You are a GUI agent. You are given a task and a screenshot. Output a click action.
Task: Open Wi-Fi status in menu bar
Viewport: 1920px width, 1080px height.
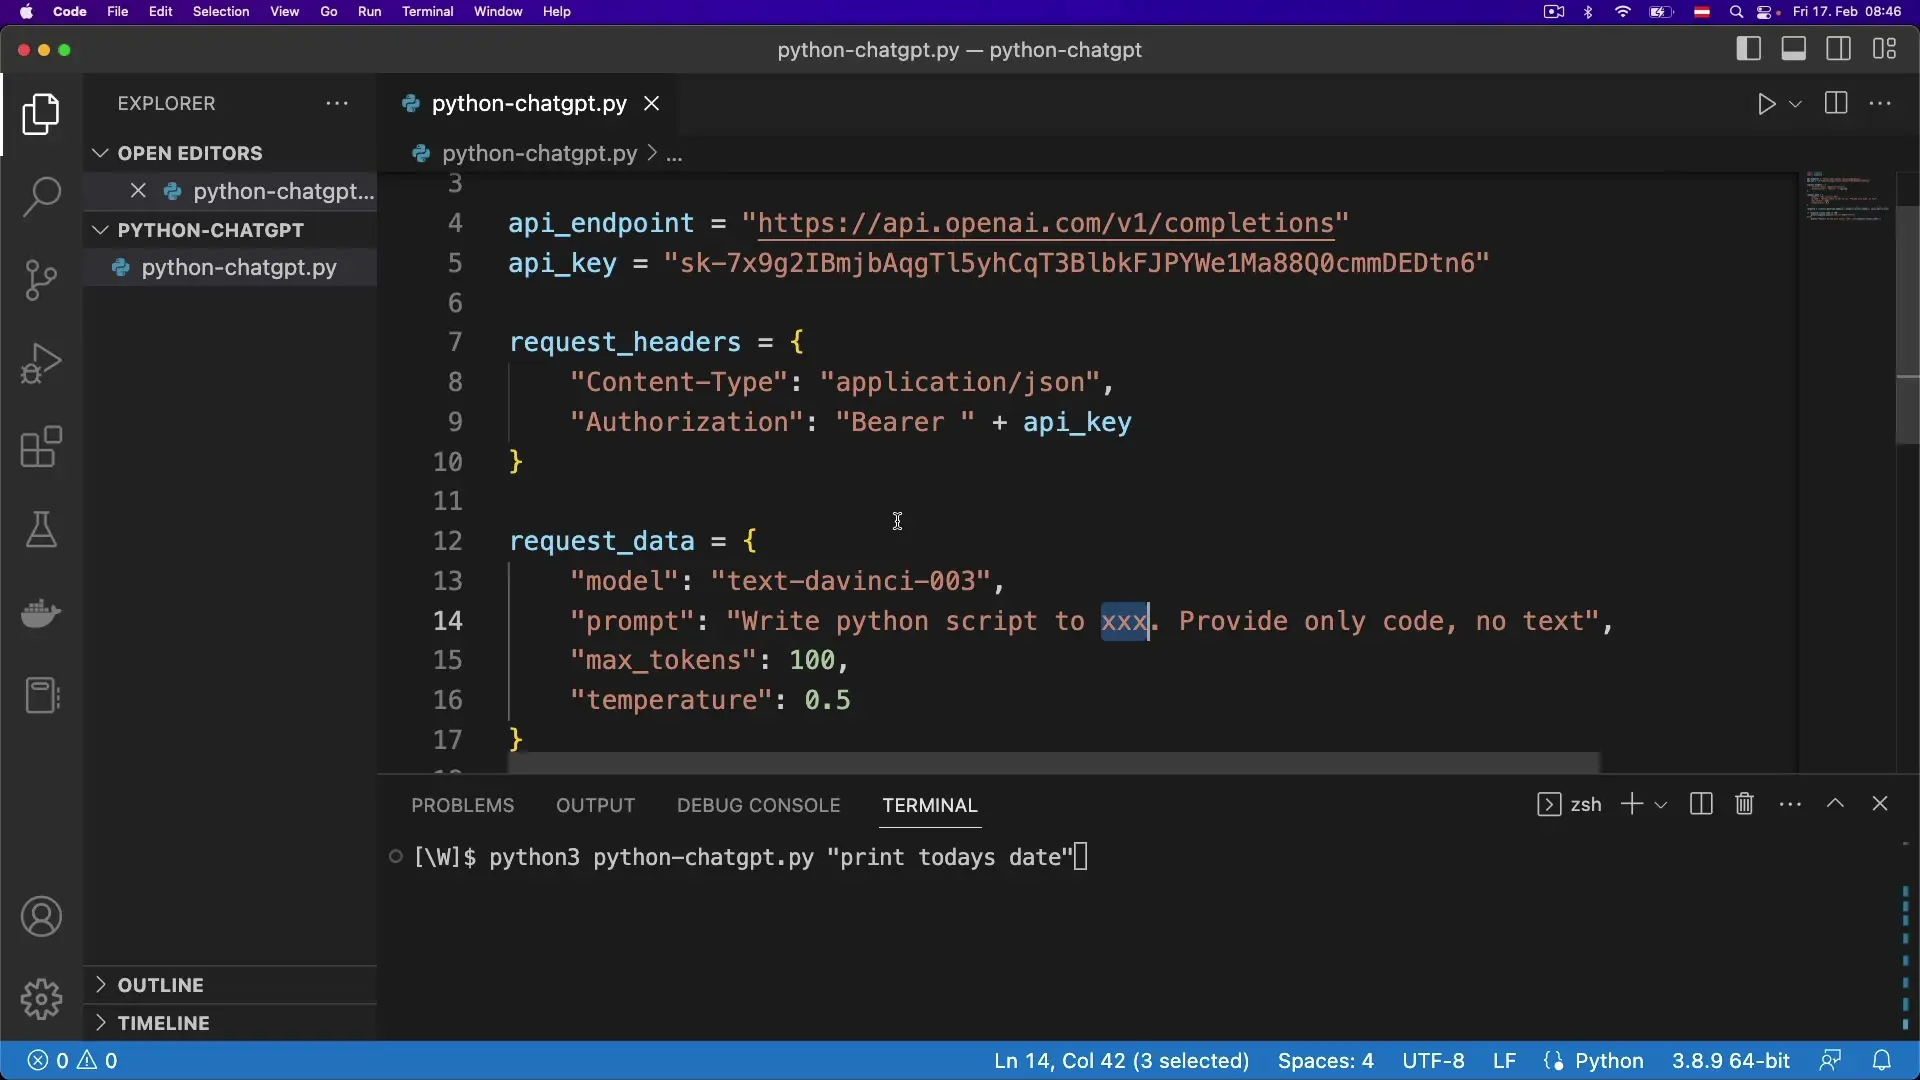click(1623, 12)
